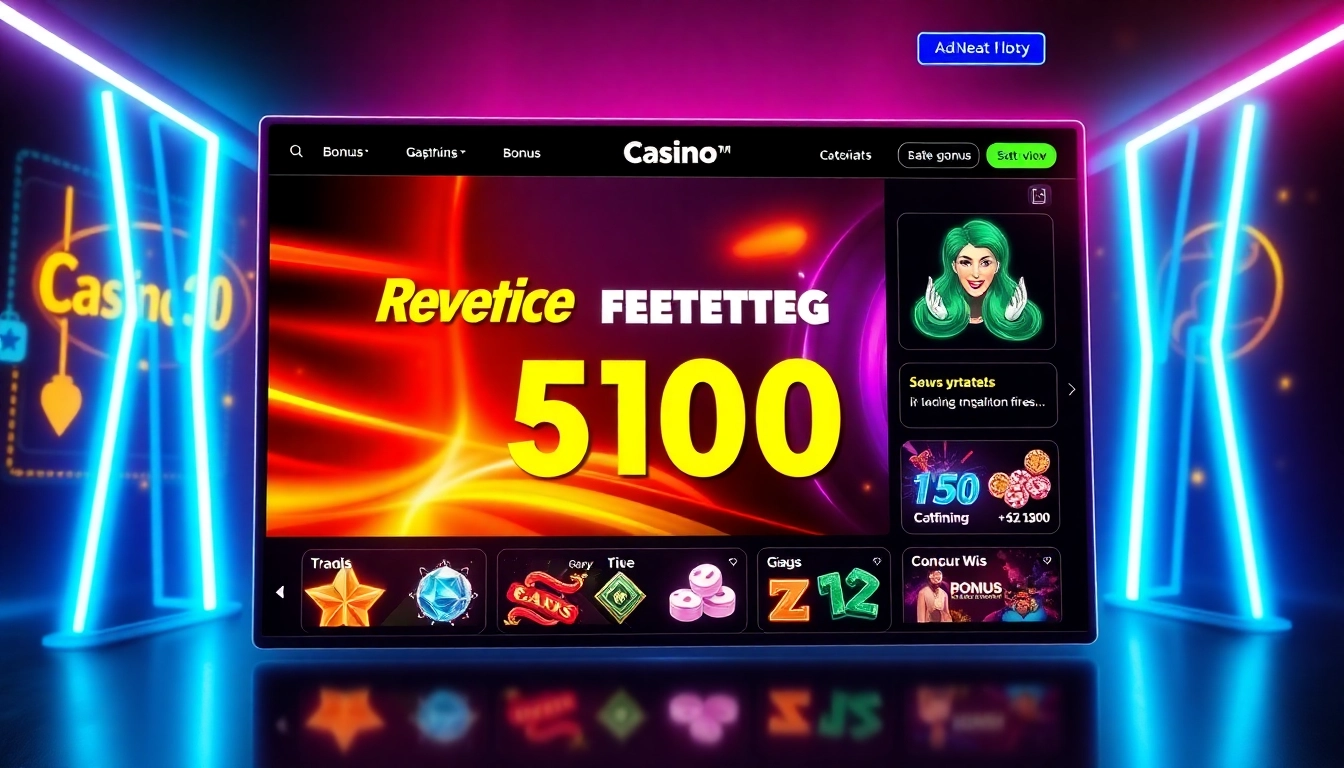Click the Casino logo
Screen dimensions: 1344x768
(x=677, y=152)
